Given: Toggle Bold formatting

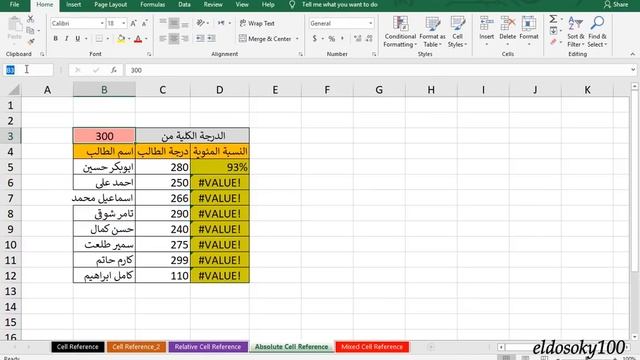Looking at the screenshot, I should click(x=56, y=38).
